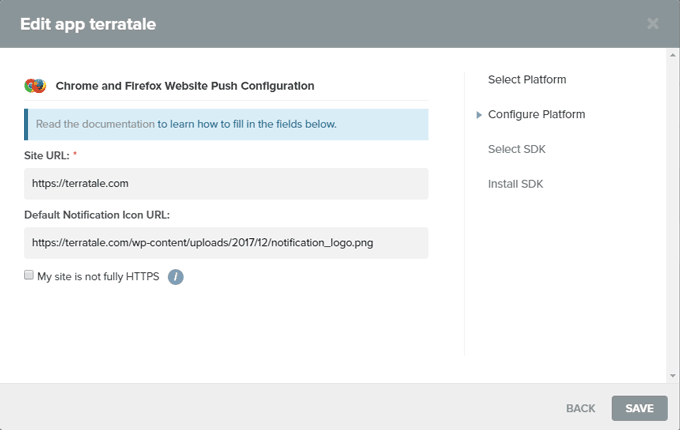The image size is (680, 430).
Task: Open the Install SDK step
Action: pyautogui.click(x=515, y=184)
